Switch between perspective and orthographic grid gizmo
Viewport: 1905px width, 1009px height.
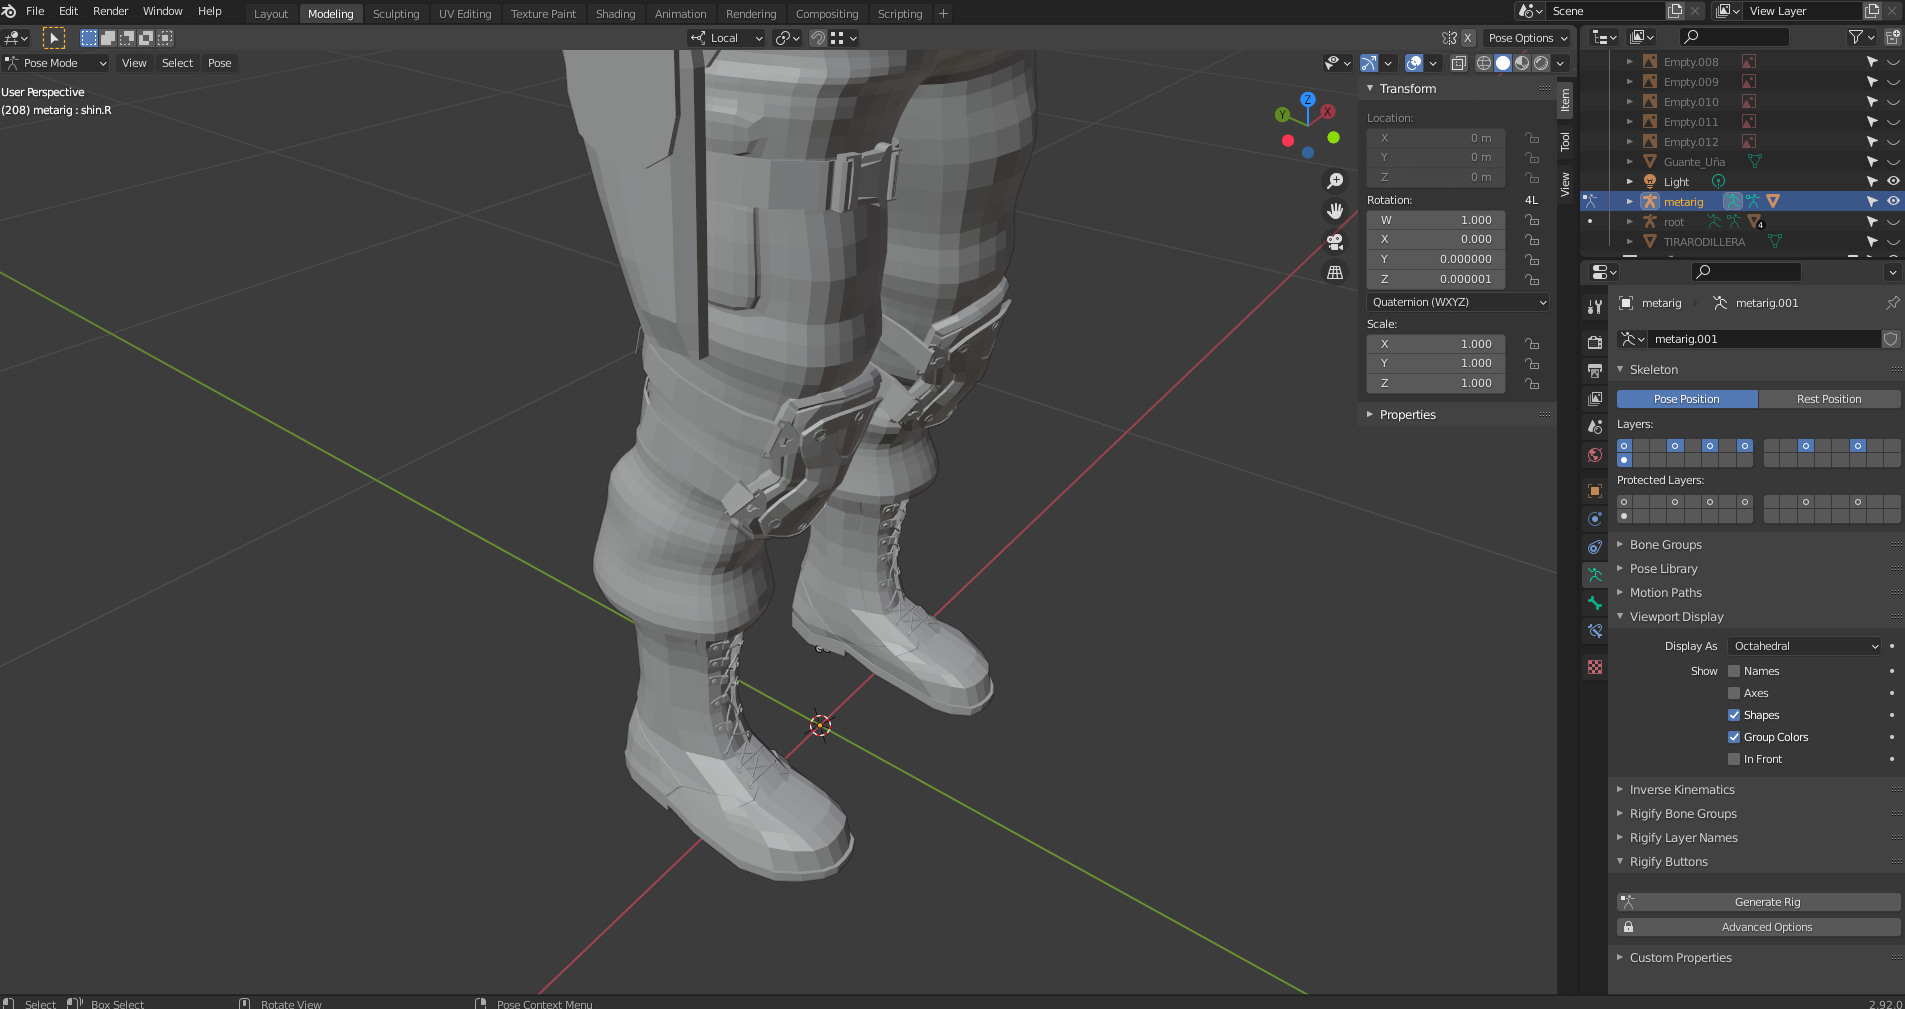coord(1335,272)
